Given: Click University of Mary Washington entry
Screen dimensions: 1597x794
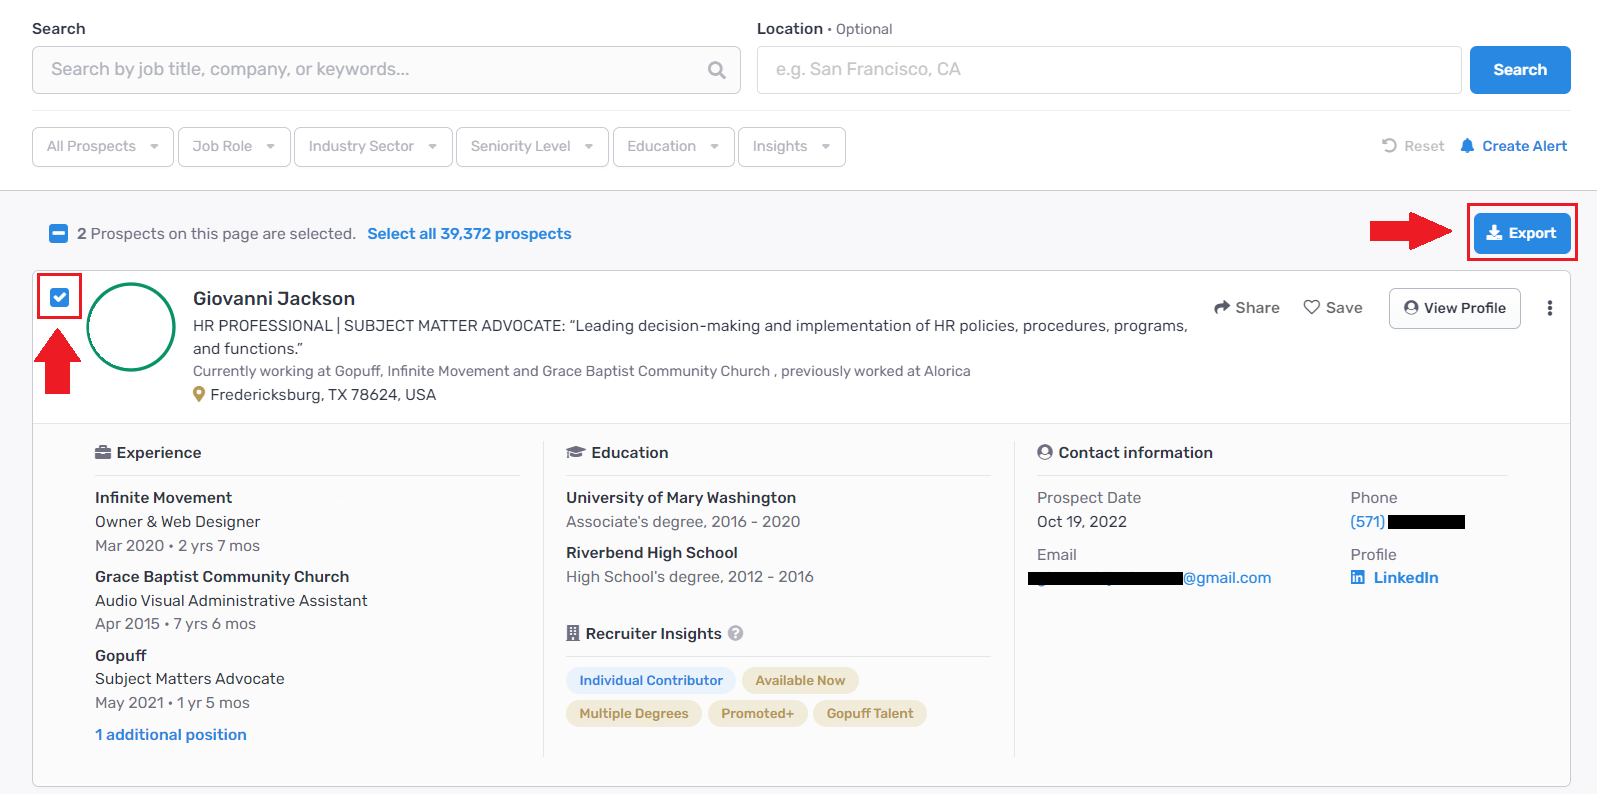Looking at the screenshot, I should 681,498.
